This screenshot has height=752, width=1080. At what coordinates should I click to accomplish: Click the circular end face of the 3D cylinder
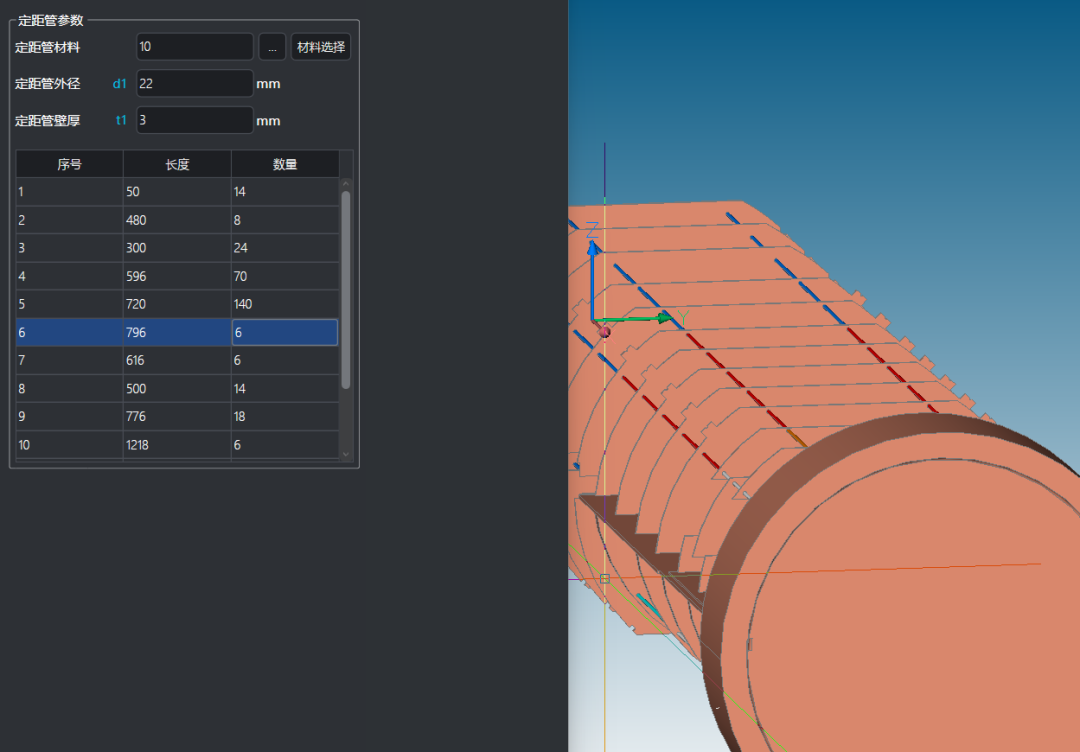(x=916, y=606)
